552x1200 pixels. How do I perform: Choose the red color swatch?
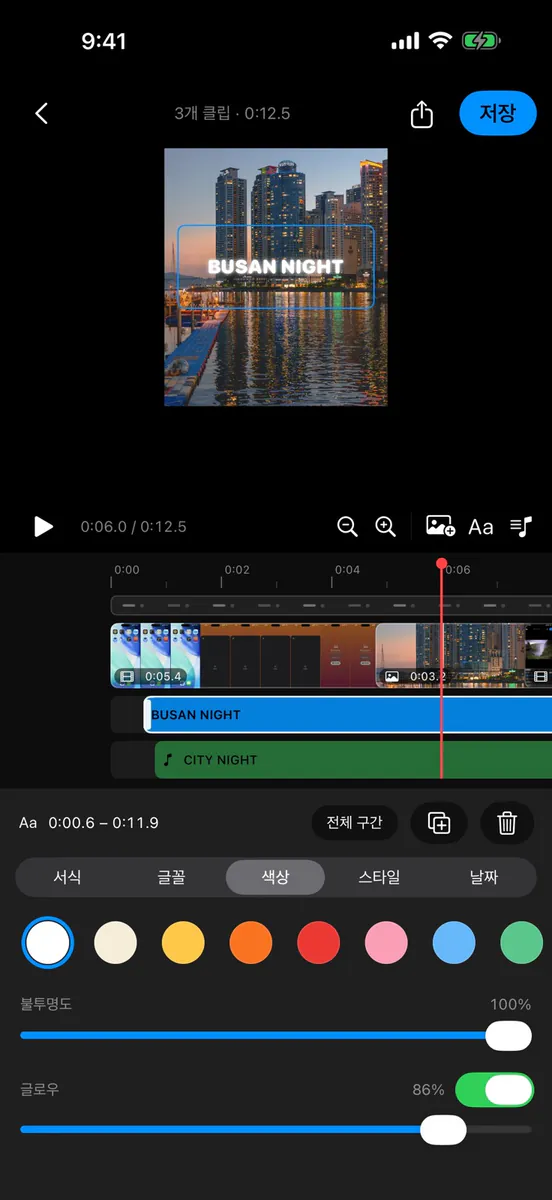[x=318, y=943]
